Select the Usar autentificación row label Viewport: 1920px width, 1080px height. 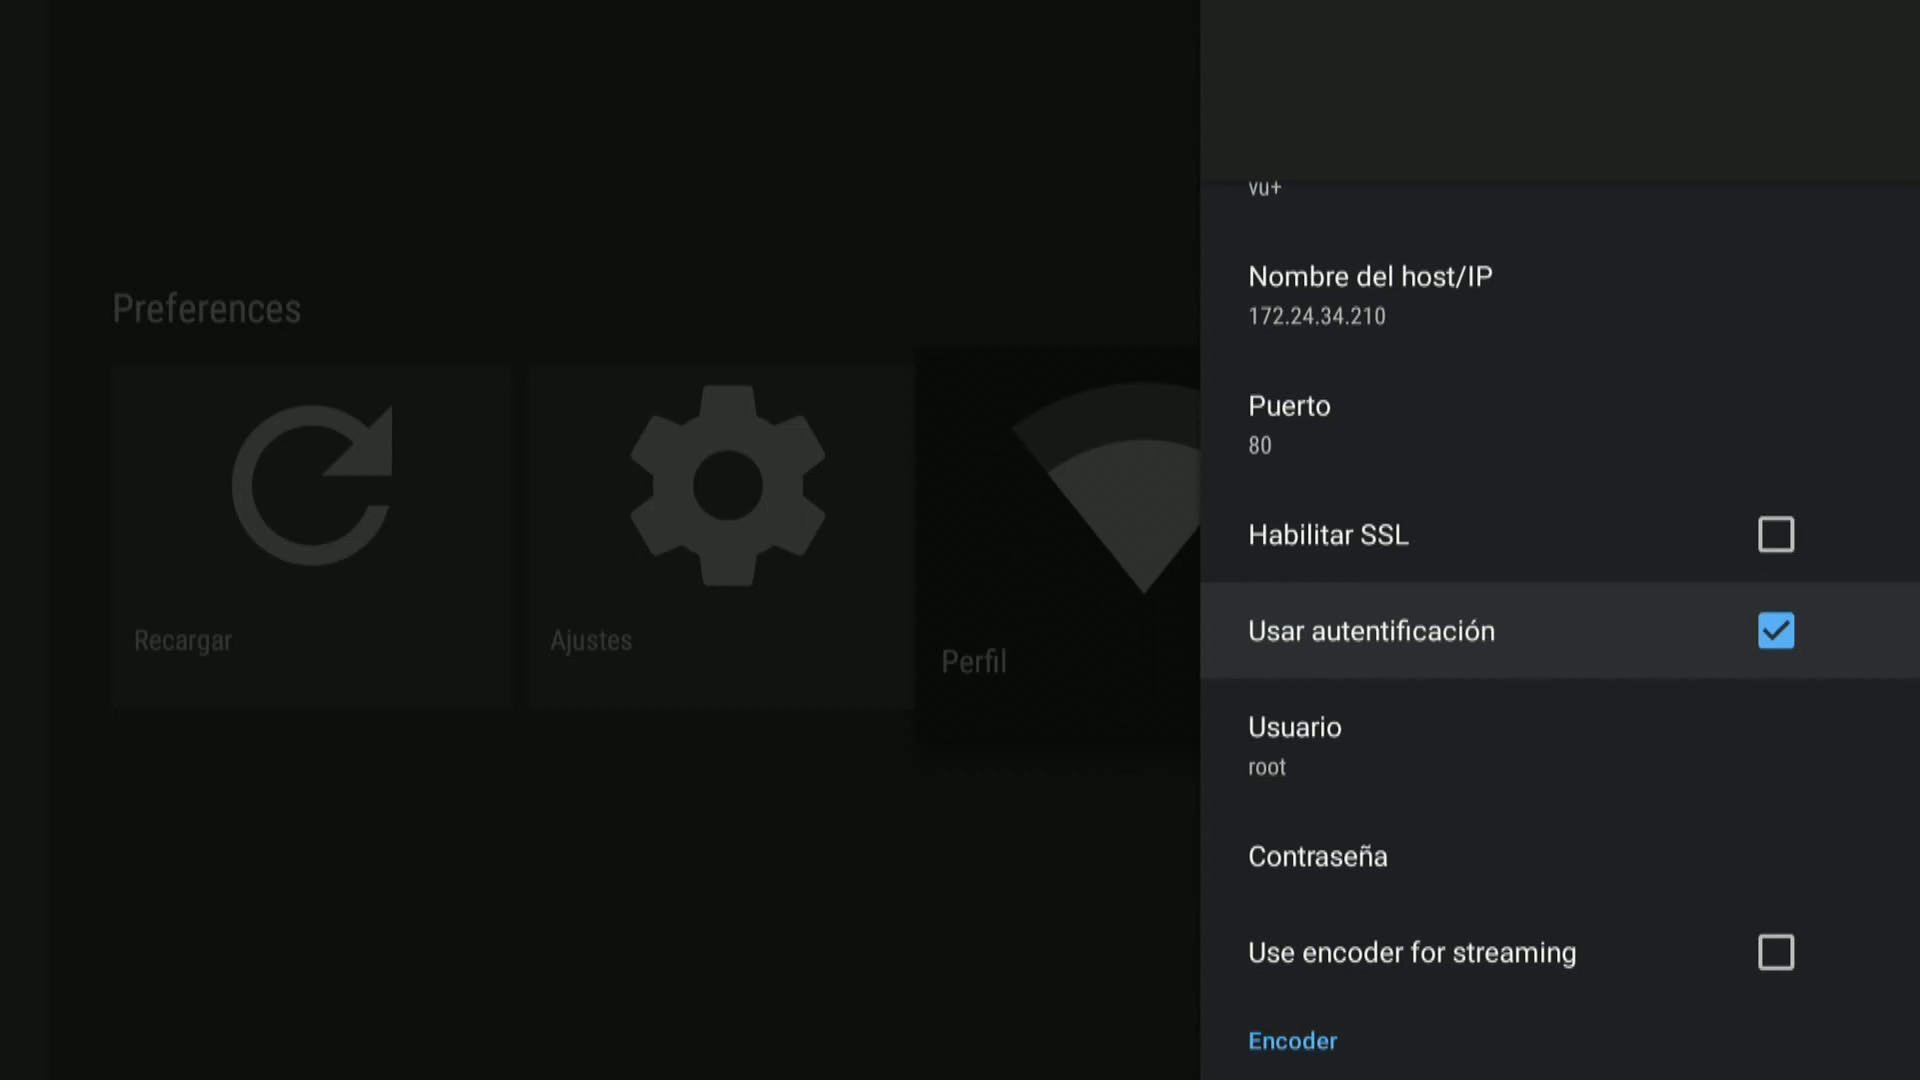coord(1371,631)
